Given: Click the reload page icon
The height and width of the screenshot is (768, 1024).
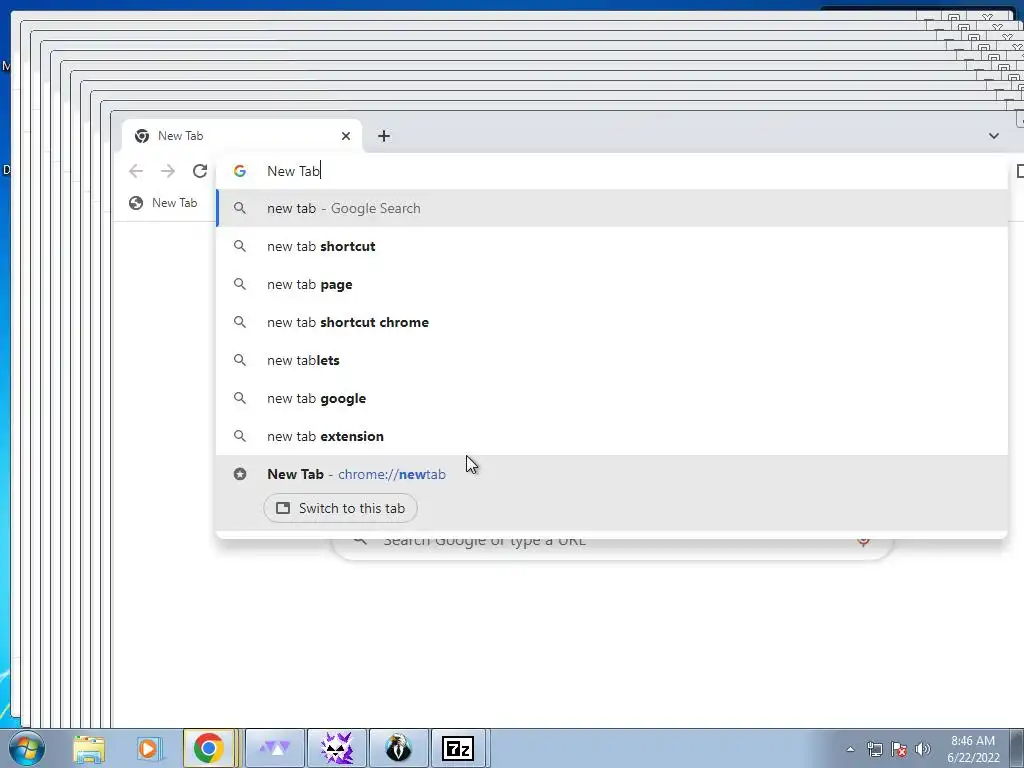Looking at the screenshot, I should pos(200,171).
